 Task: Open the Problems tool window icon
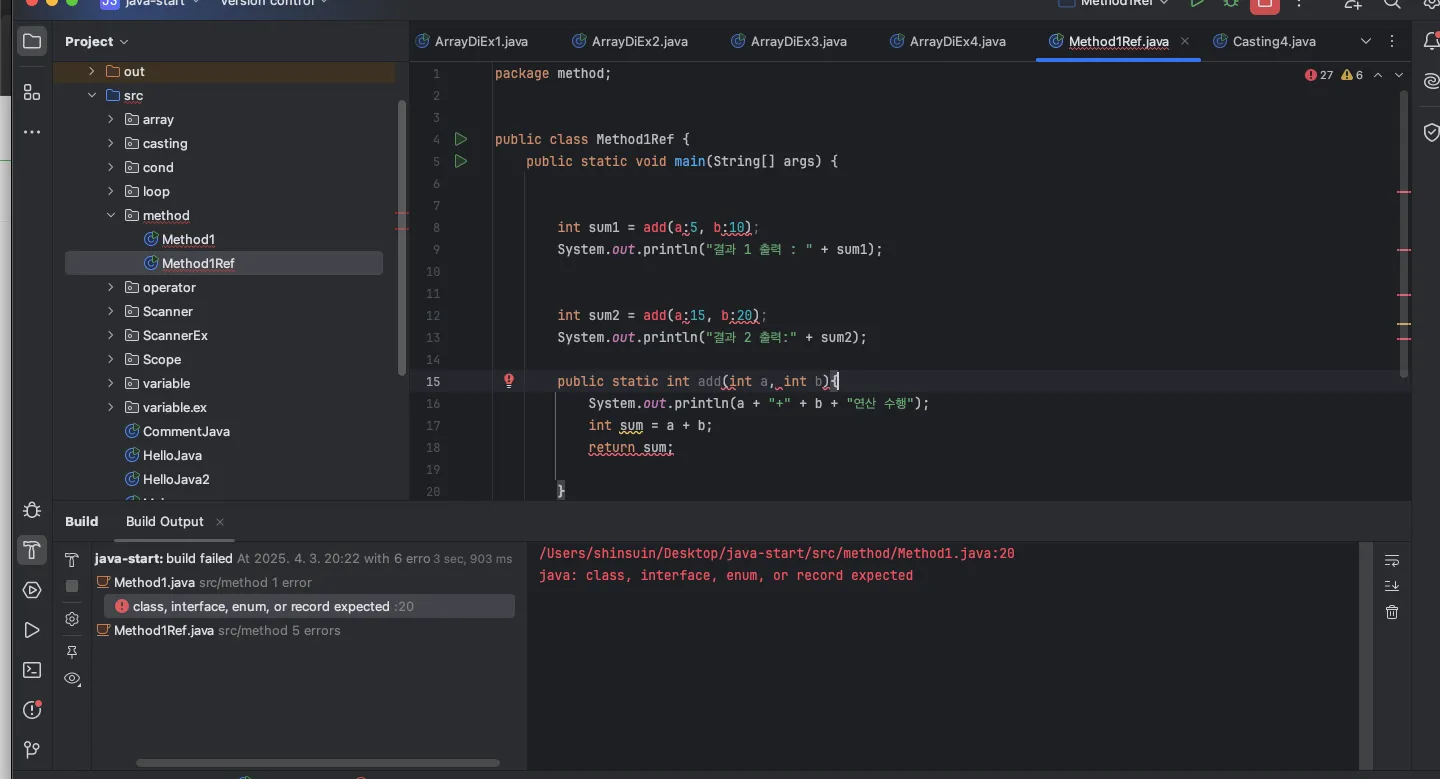pos(32,710)
